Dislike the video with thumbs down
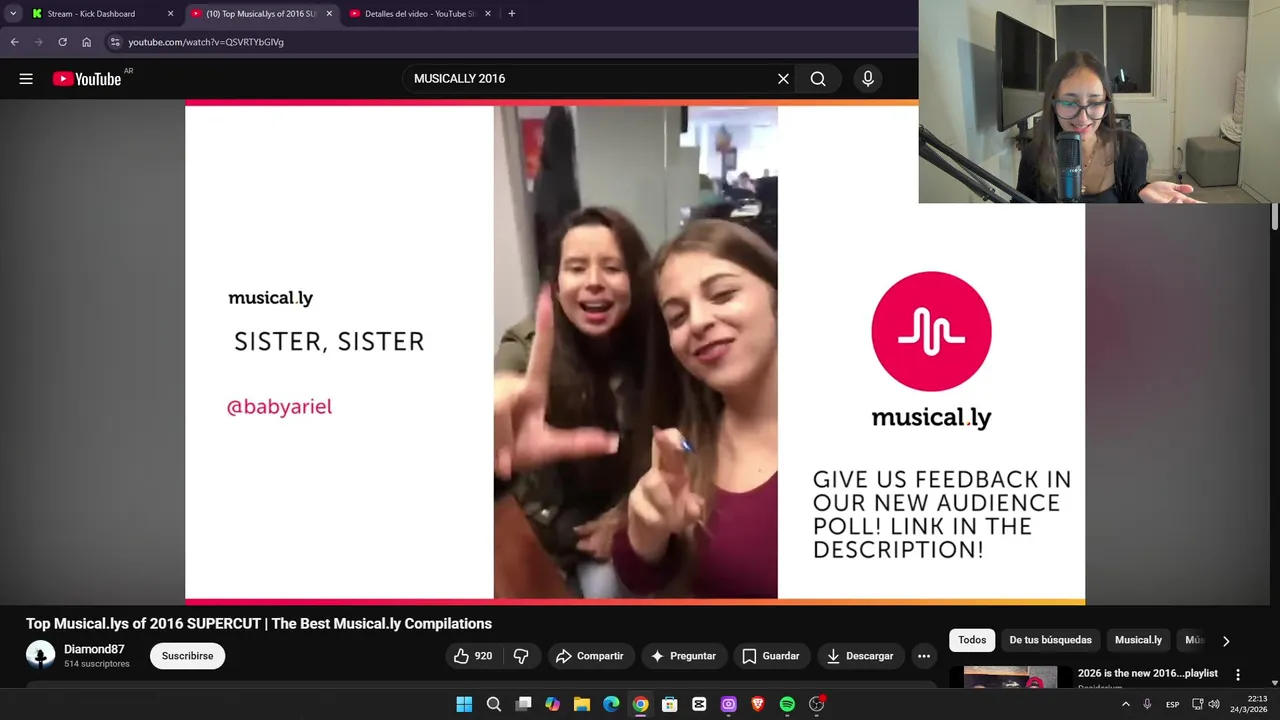 pyautogui.click(x=521, y=656)
